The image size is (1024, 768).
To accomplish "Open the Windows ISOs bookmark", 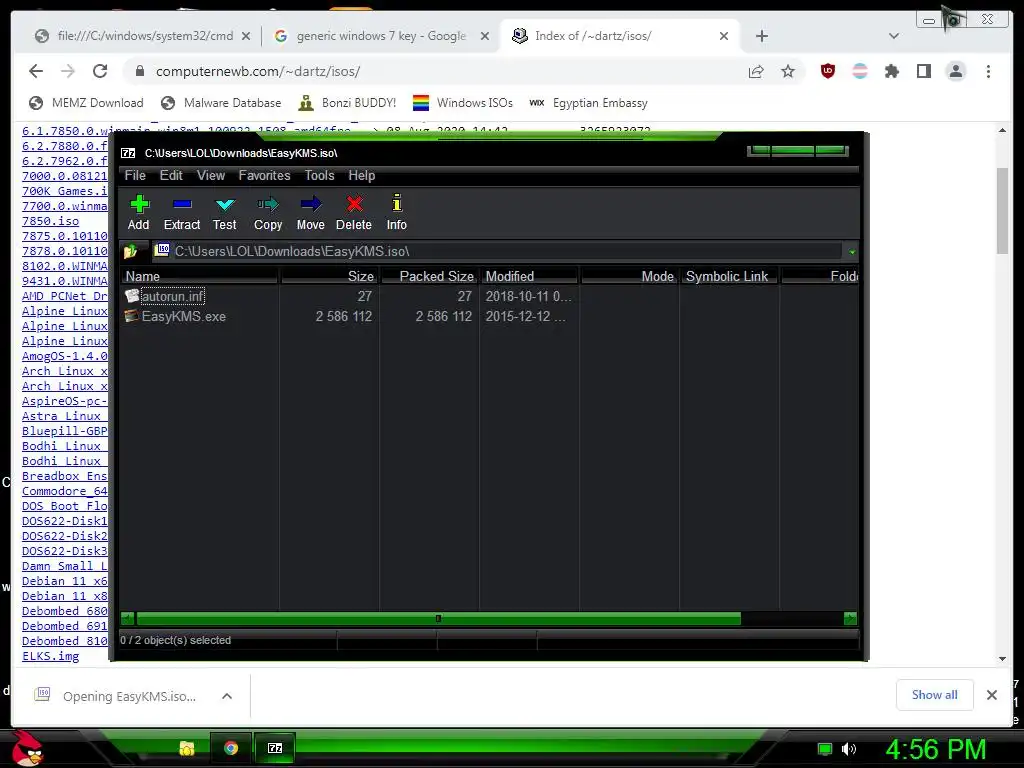I will [463, 103].
